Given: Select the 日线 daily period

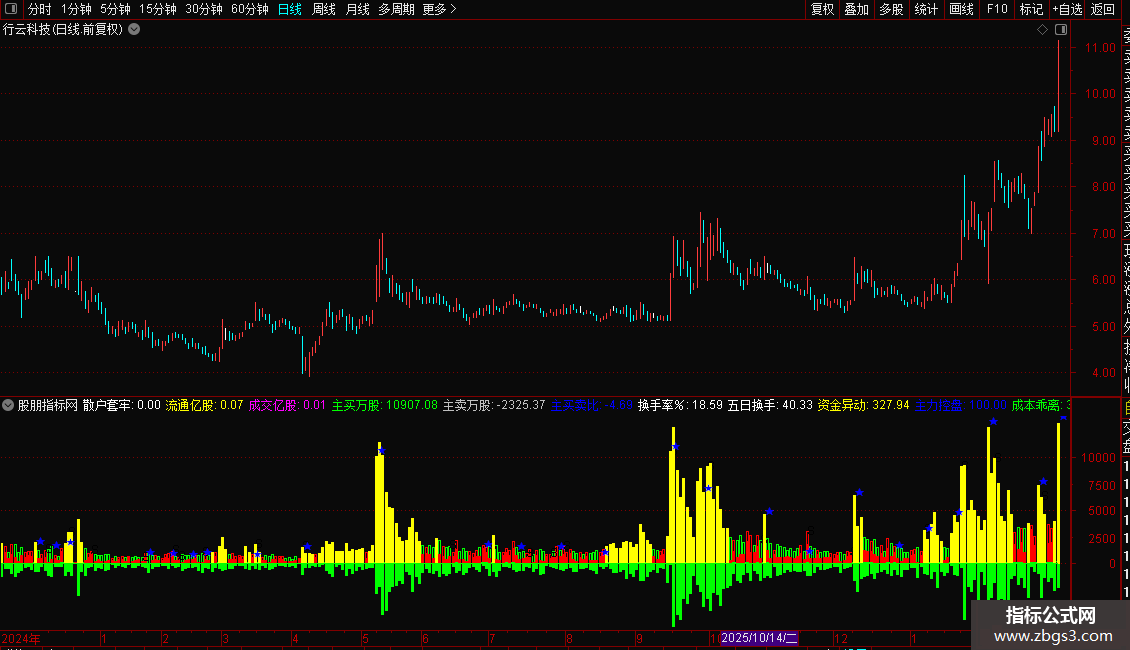Looking at the screenshot, I should coord(290,9).
